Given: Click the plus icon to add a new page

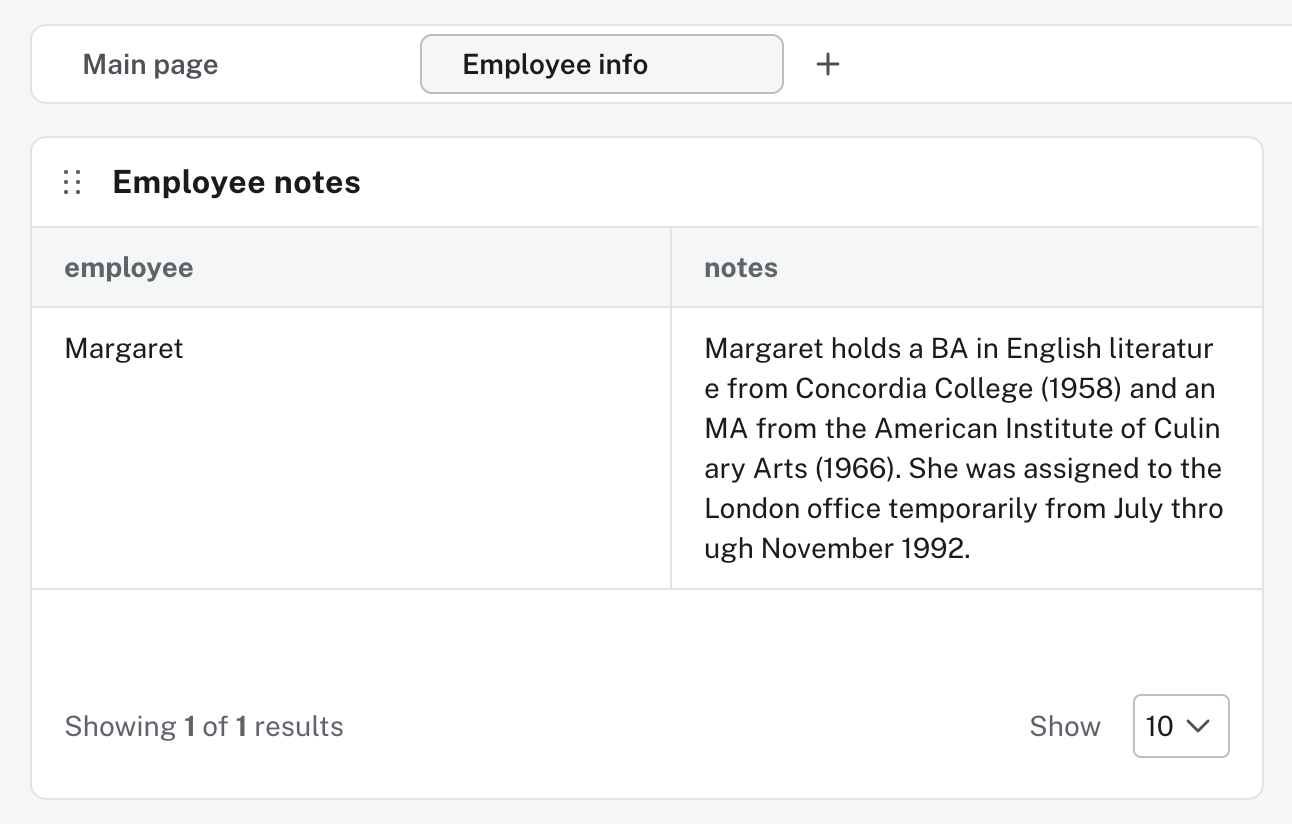Looking at the screenshot, I should [x=827, y=63].
